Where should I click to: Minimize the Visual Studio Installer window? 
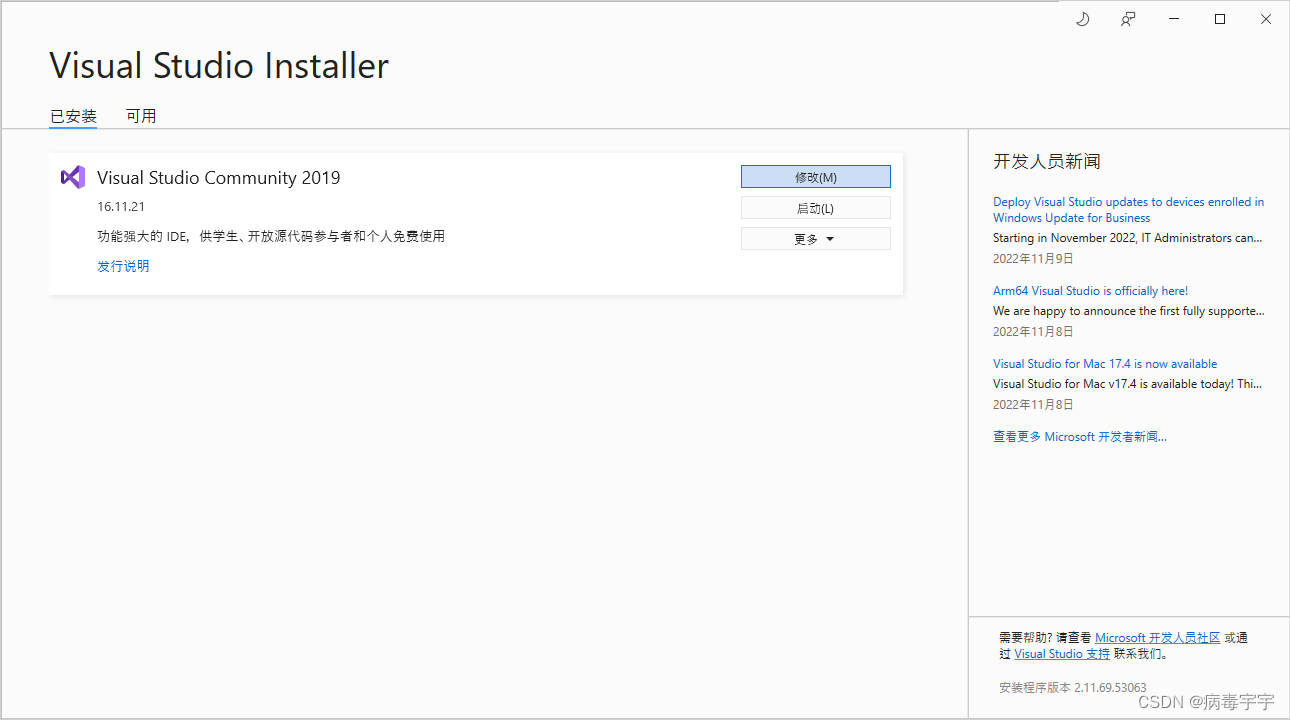pyautogui.click(x=1174, y=19)
